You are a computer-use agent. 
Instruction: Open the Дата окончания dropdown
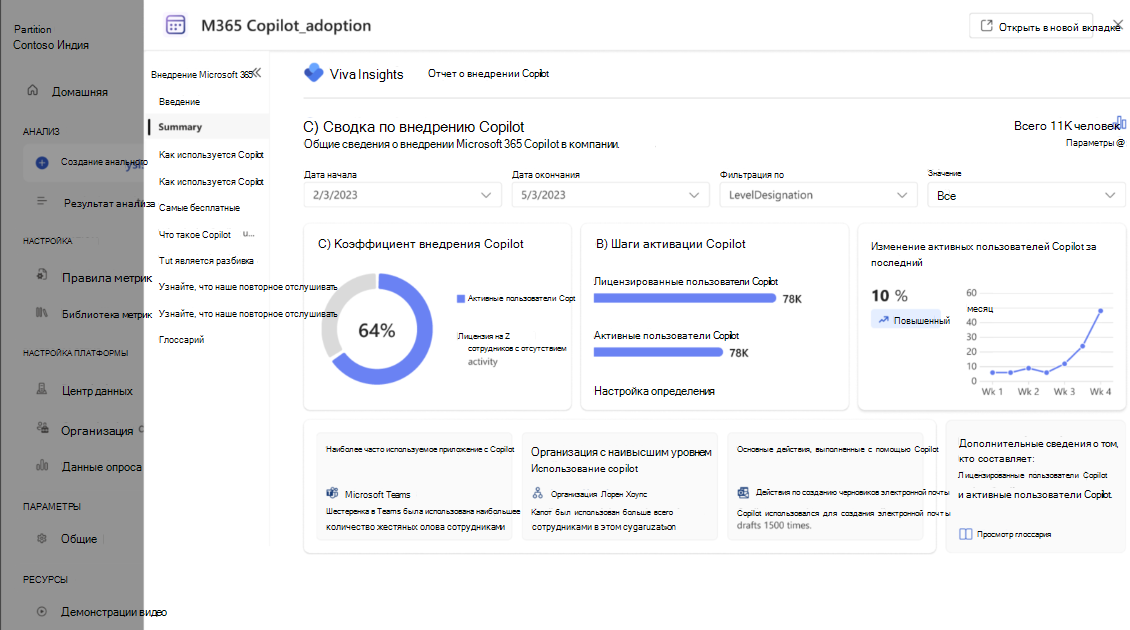pyautogui.click(x=610, y=195)
